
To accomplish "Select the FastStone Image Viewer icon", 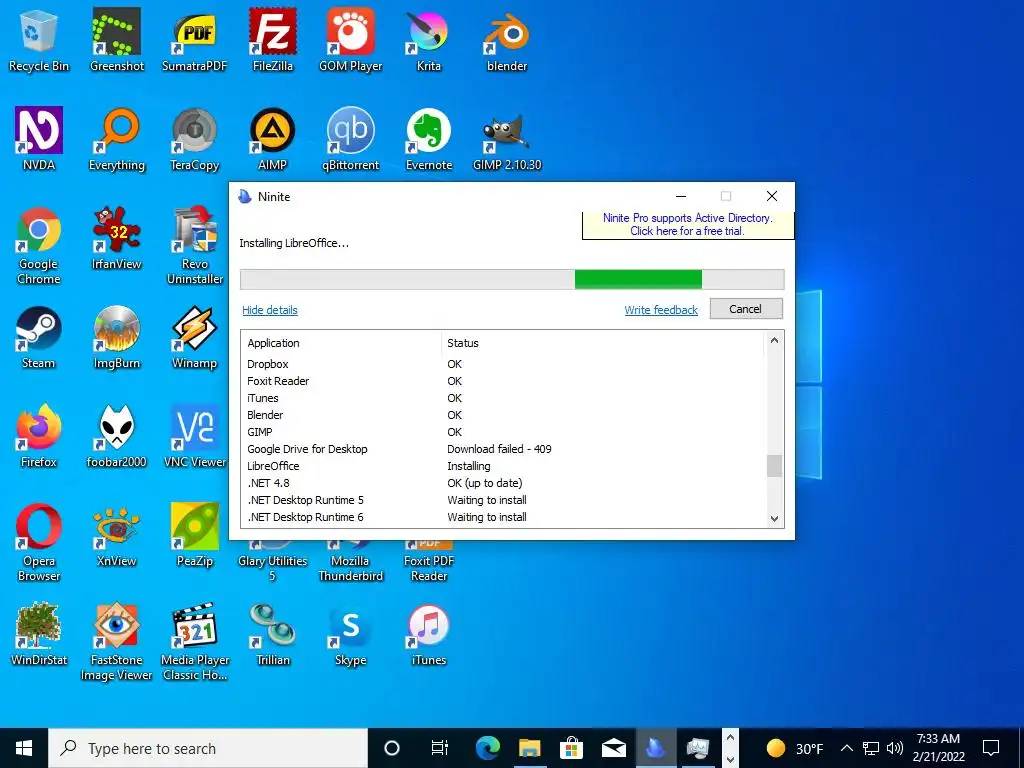I will [x=117, y=641].
